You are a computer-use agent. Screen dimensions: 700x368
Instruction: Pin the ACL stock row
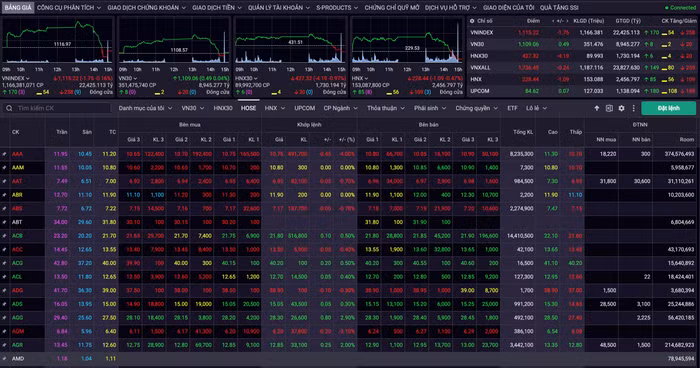point(4,276)
